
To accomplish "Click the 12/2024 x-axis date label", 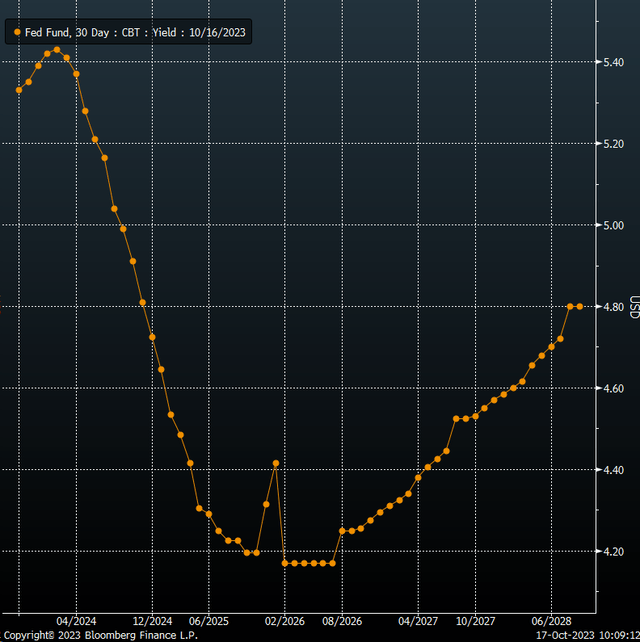I will coord(153,620).
